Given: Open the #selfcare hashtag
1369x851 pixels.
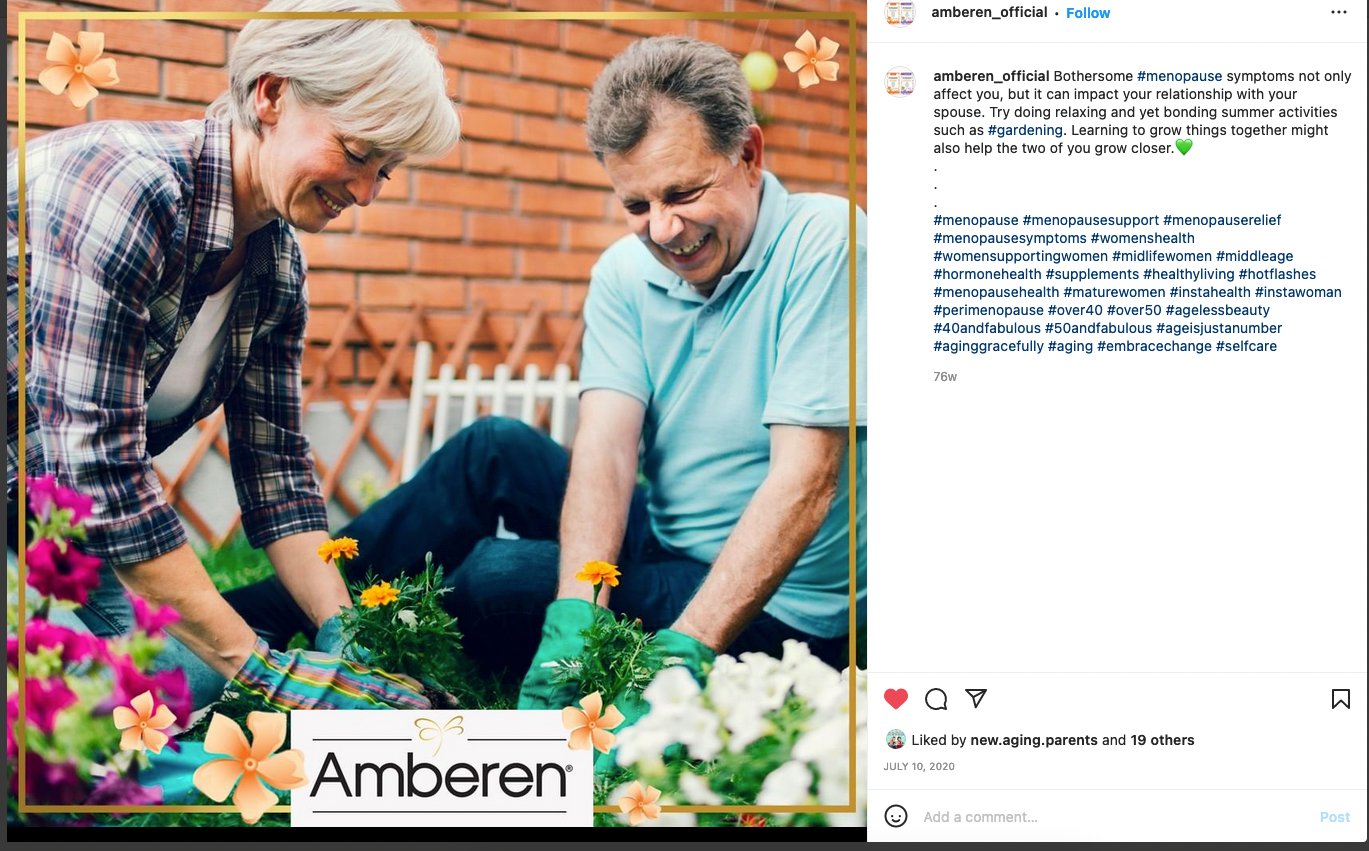Looking at the screenshot, I should [x=1246, y=346].
